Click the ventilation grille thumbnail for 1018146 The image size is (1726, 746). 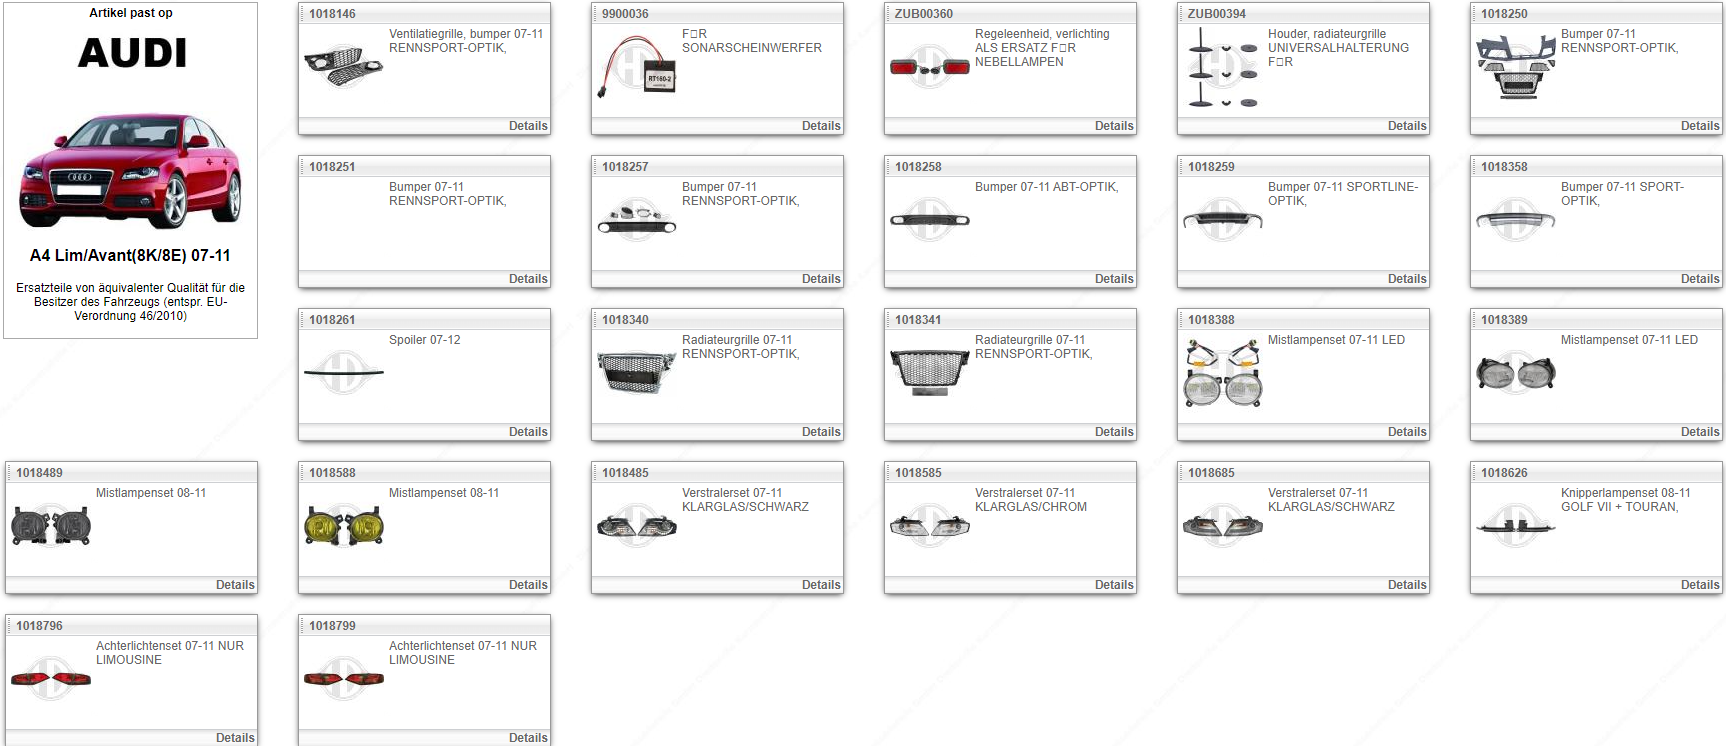coord(343,66)
